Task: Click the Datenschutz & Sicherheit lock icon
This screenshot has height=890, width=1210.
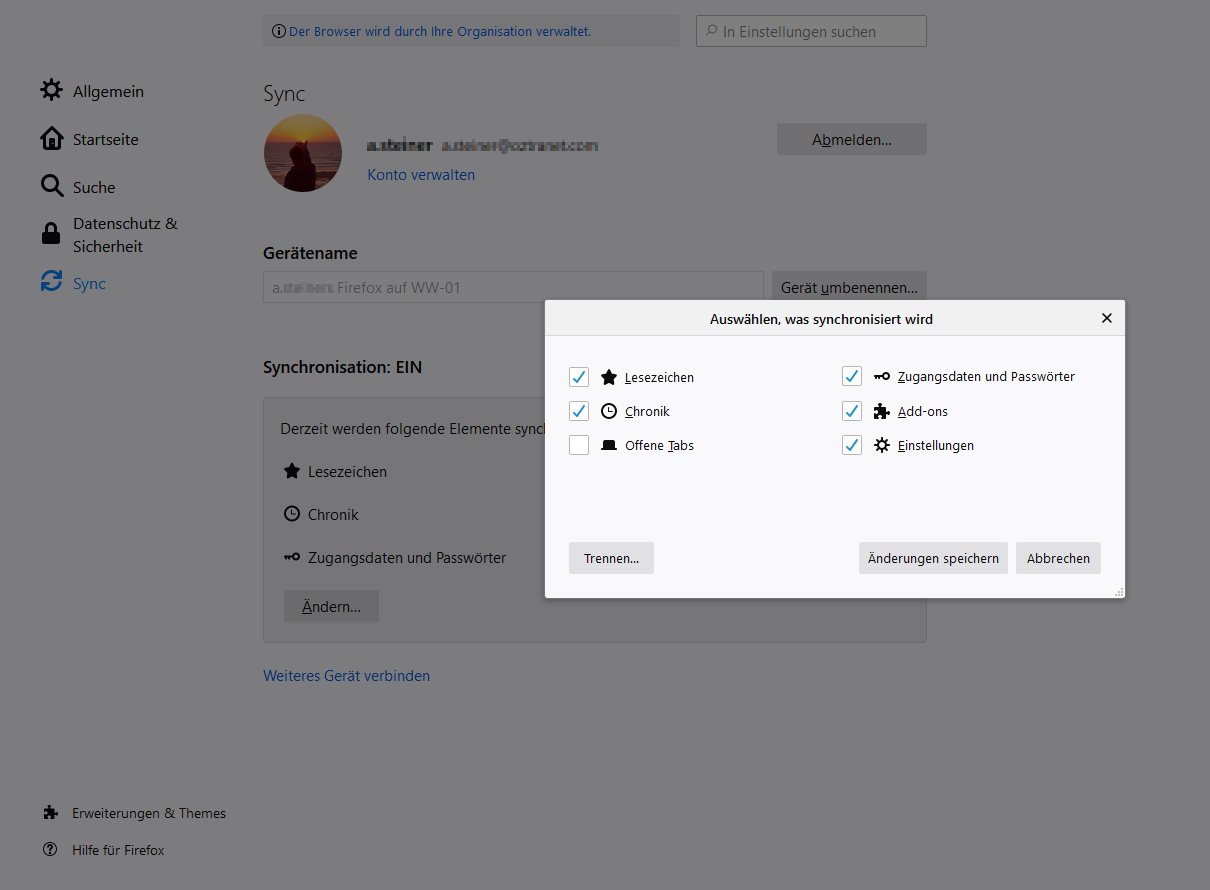Action: point(51,234)
